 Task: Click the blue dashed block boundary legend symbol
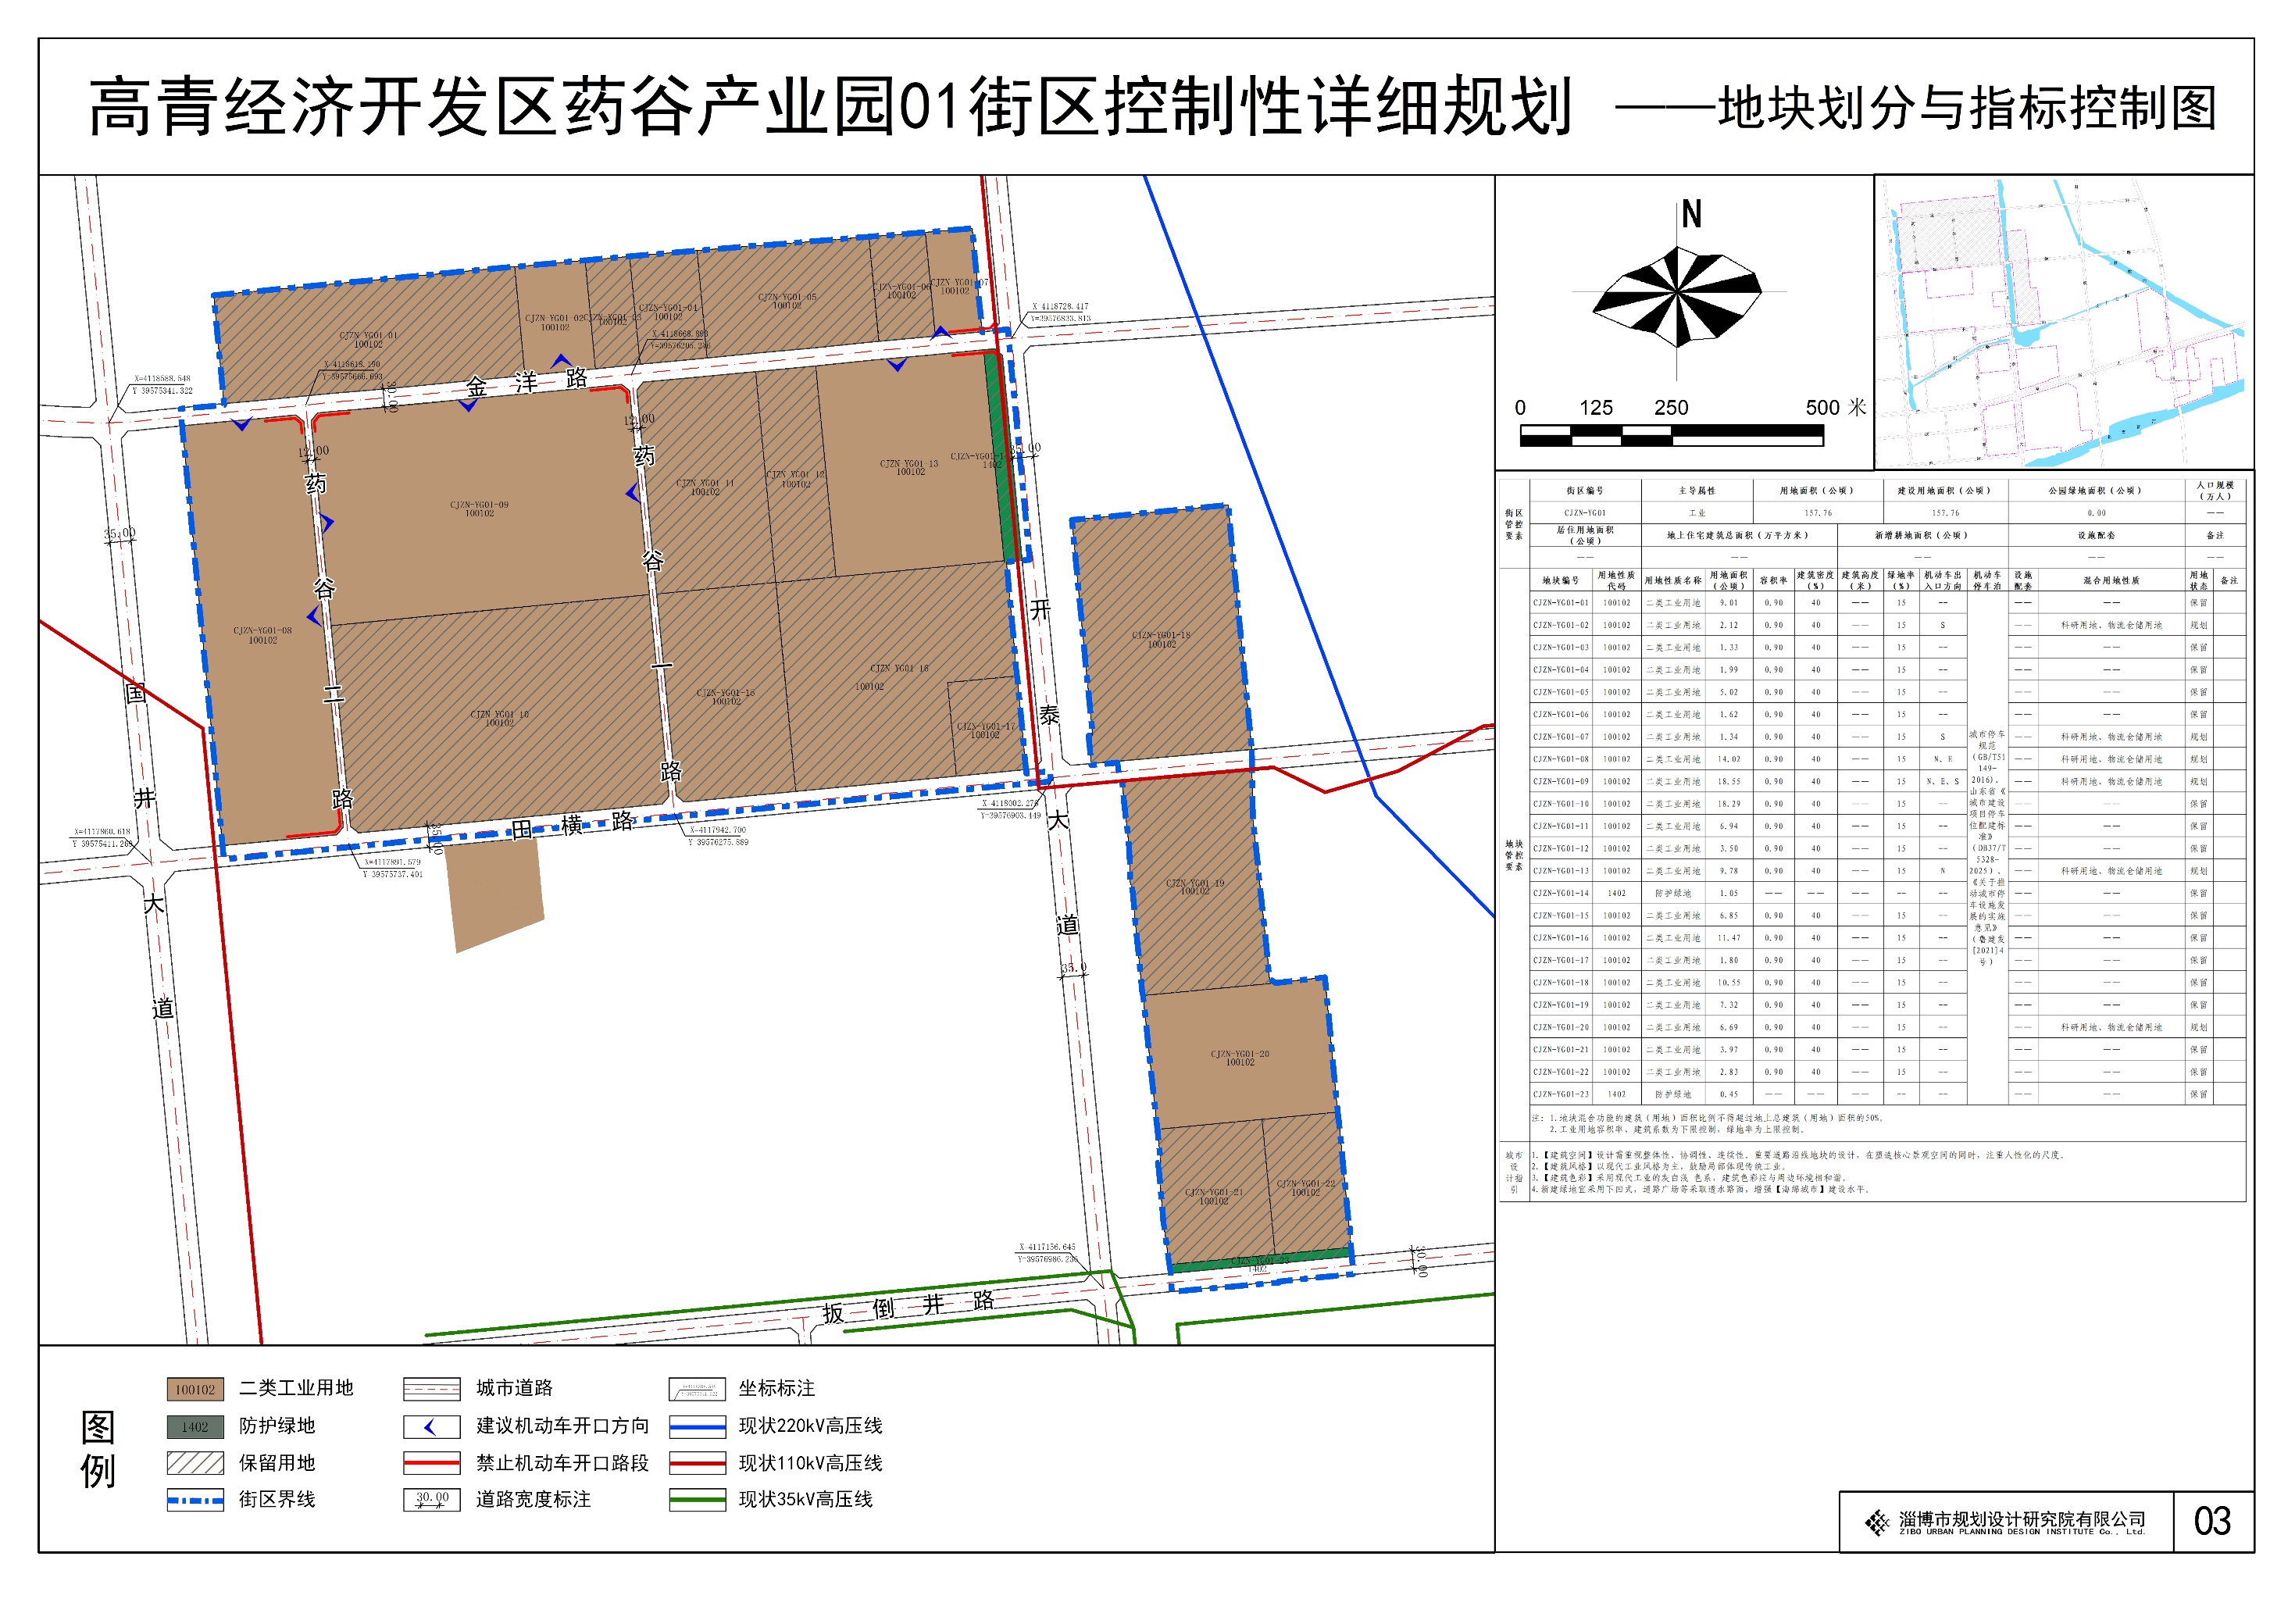point(195,1500)
